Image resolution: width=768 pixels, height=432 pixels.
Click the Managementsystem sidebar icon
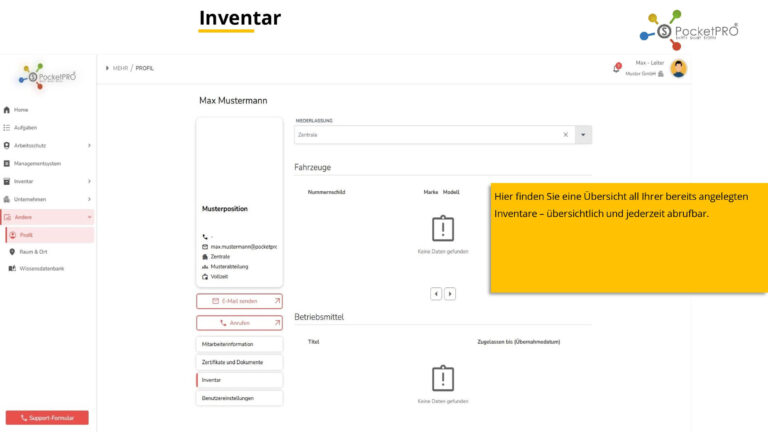pyautogui.click(x=7, y=163)
